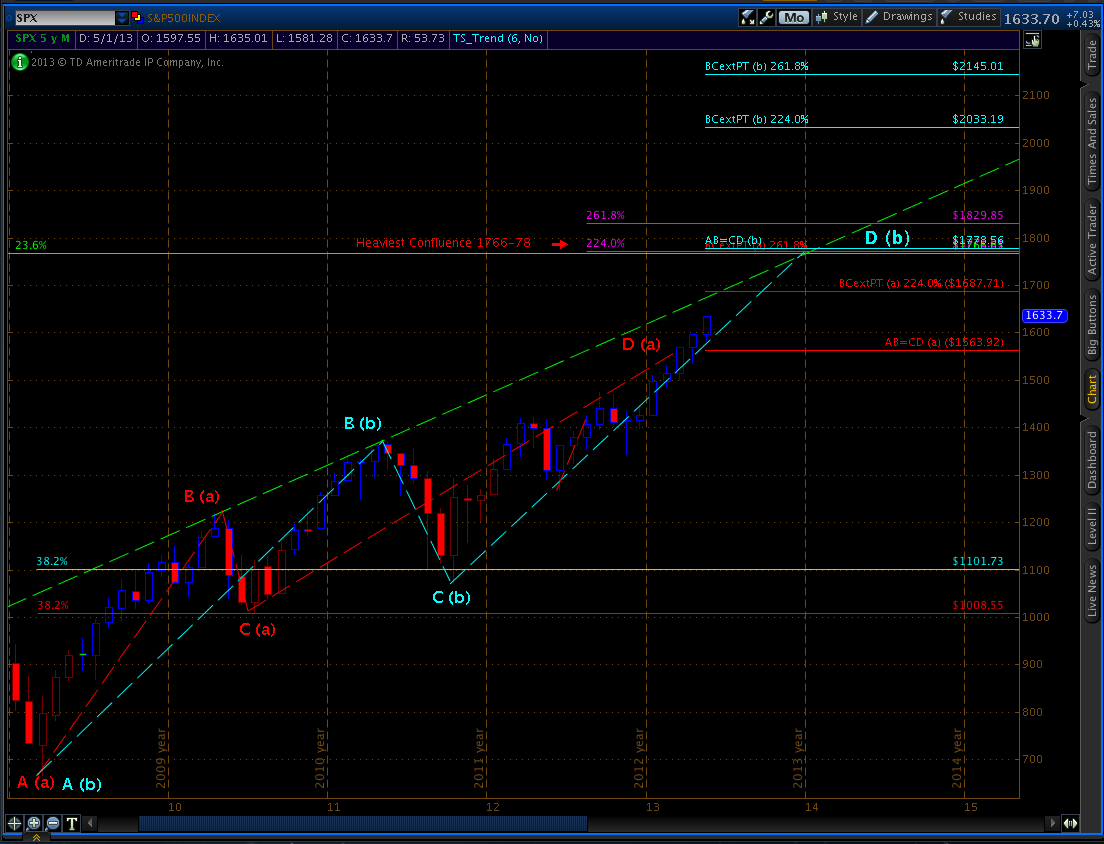The image size is (1104, 844).
Task: Open the Big Buttons side tab
Action: (x=1092, y=325)
